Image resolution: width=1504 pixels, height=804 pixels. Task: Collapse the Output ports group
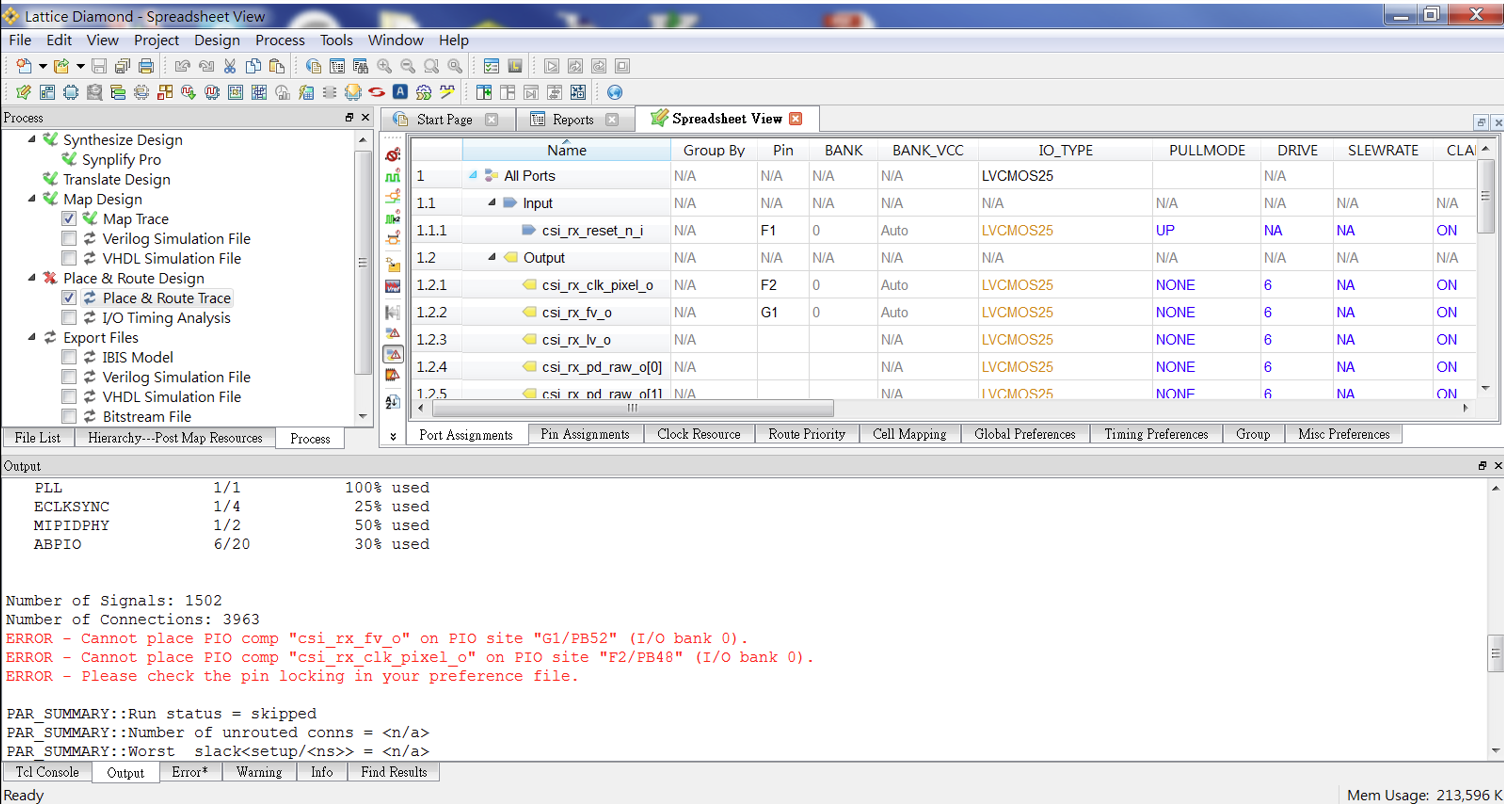pyautogui.click(x=492, y=258)
